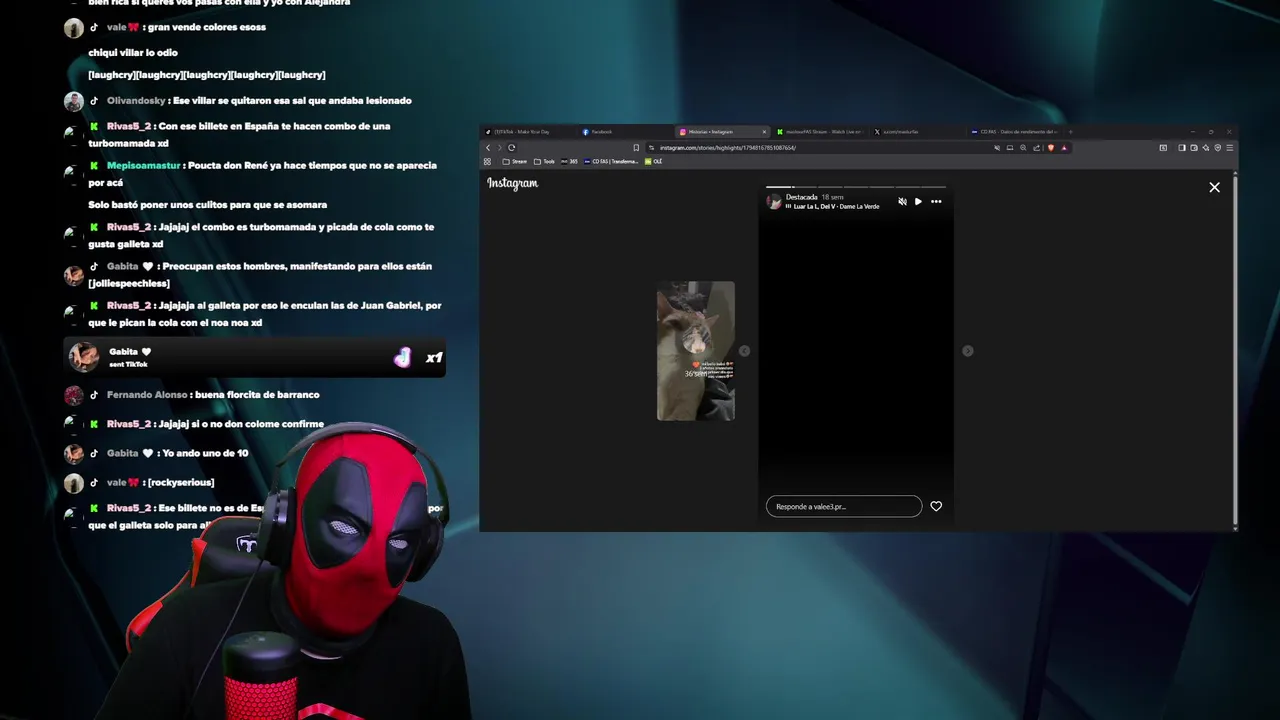Open the OLÉ bookmark

click(x=653, y=161)
